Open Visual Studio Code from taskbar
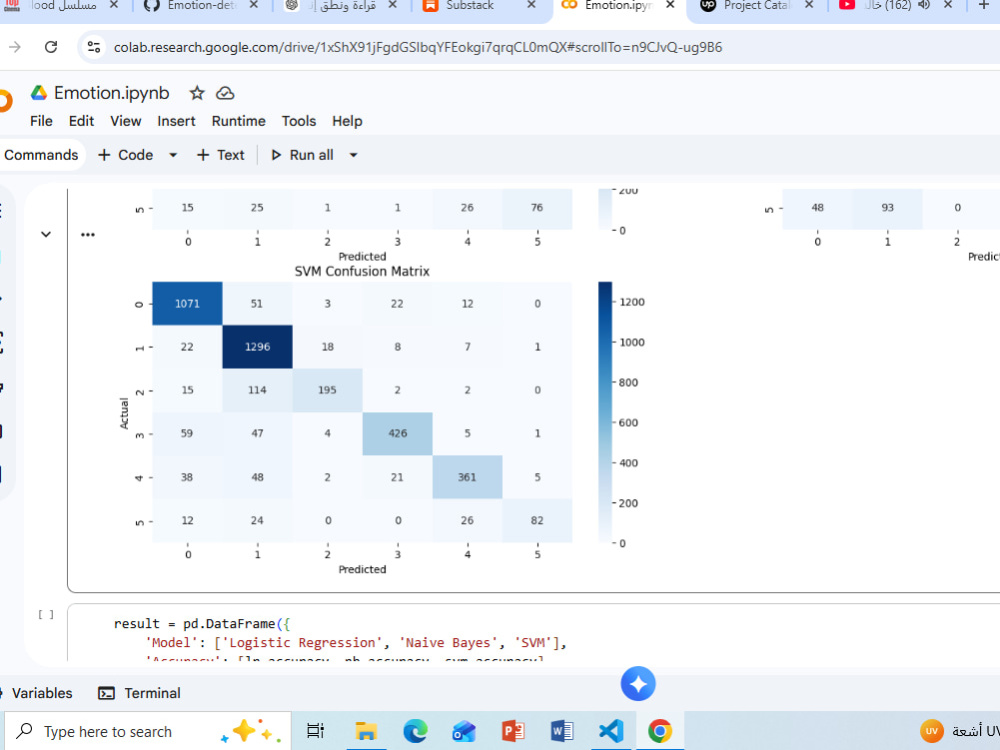This screenshot has width=1000, height=750. click(611, 731)
